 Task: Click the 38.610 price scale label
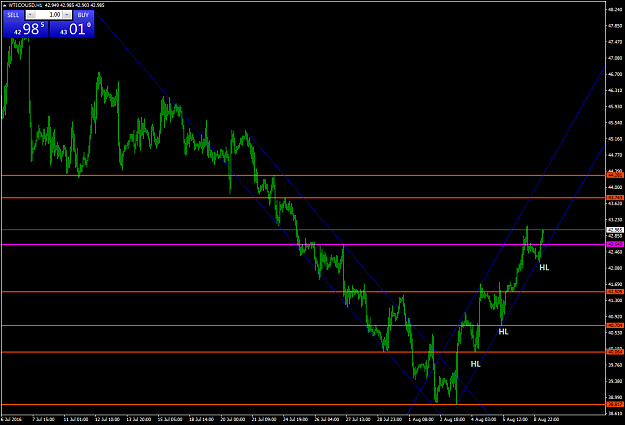tap(615, 413)
